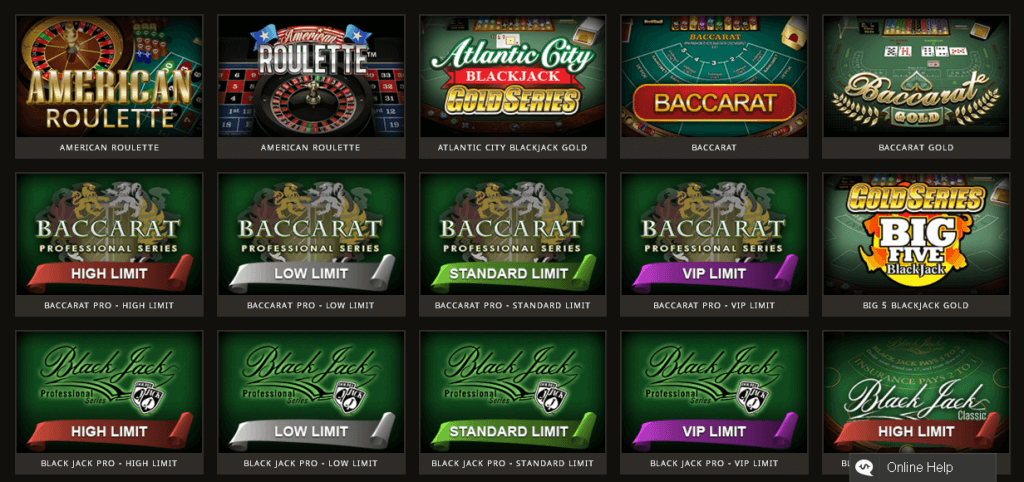Choose Black Jack Pro VIP Limit tile

tap(714, 392)
